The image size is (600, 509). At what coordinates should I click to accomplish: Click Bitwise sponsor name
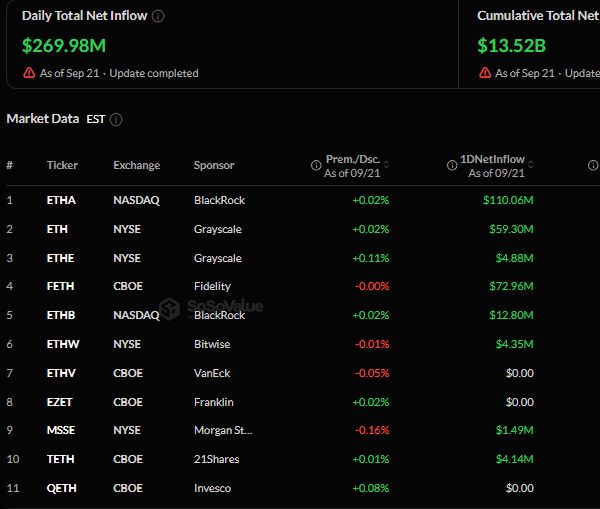212,344
